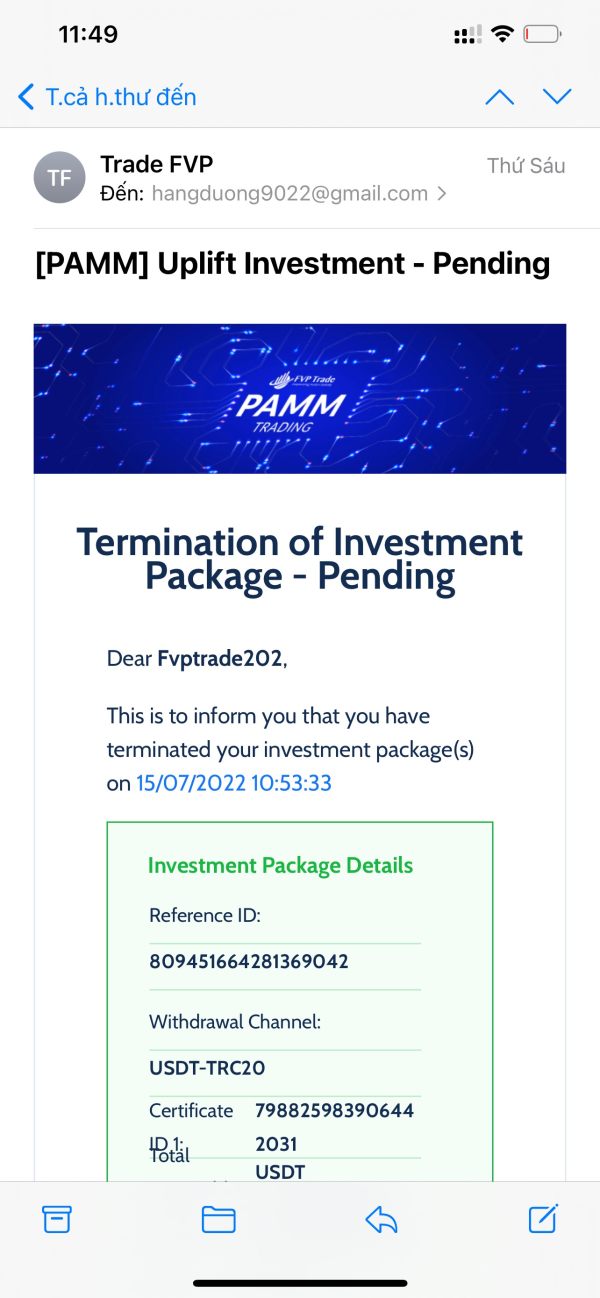
Task: Open sender name Trade FVP
Action: click(157, 164)
